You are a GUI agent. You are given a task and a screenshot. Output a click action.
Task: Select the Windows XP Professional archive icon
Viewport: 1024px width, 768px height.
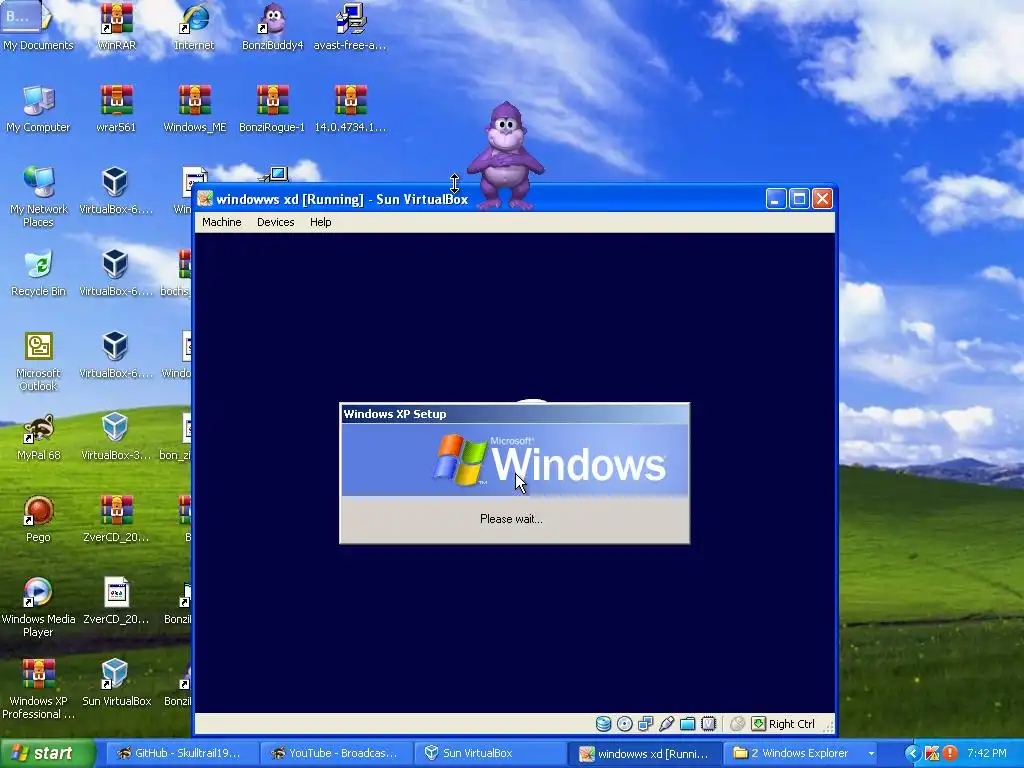pos(38,689)
